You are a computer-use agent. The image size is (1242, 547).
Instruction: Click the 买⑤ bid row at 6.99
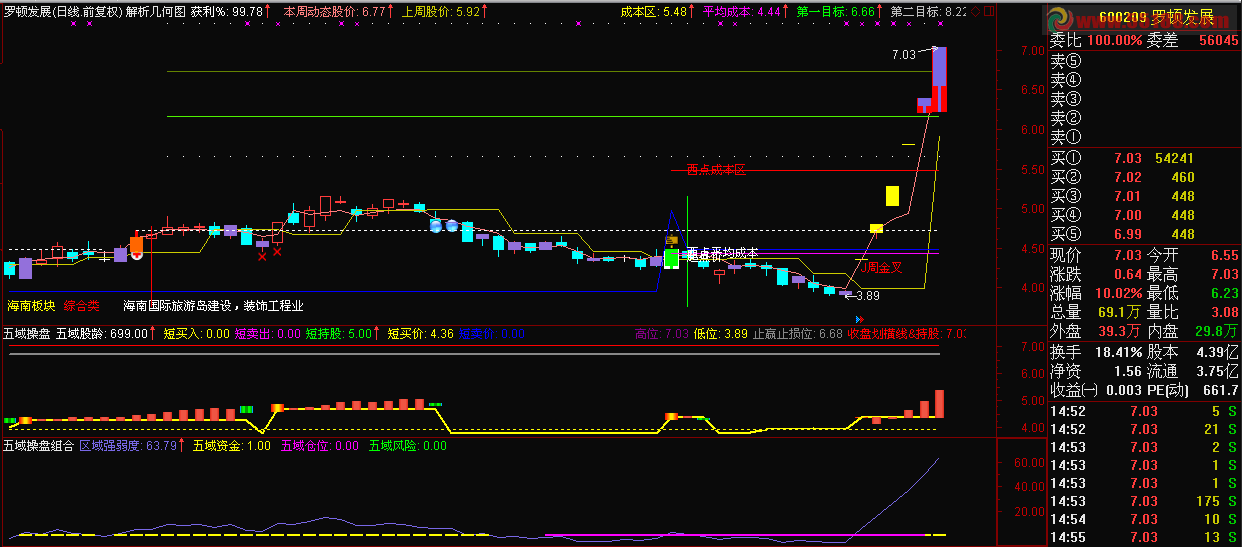(x=1145, y=234)
